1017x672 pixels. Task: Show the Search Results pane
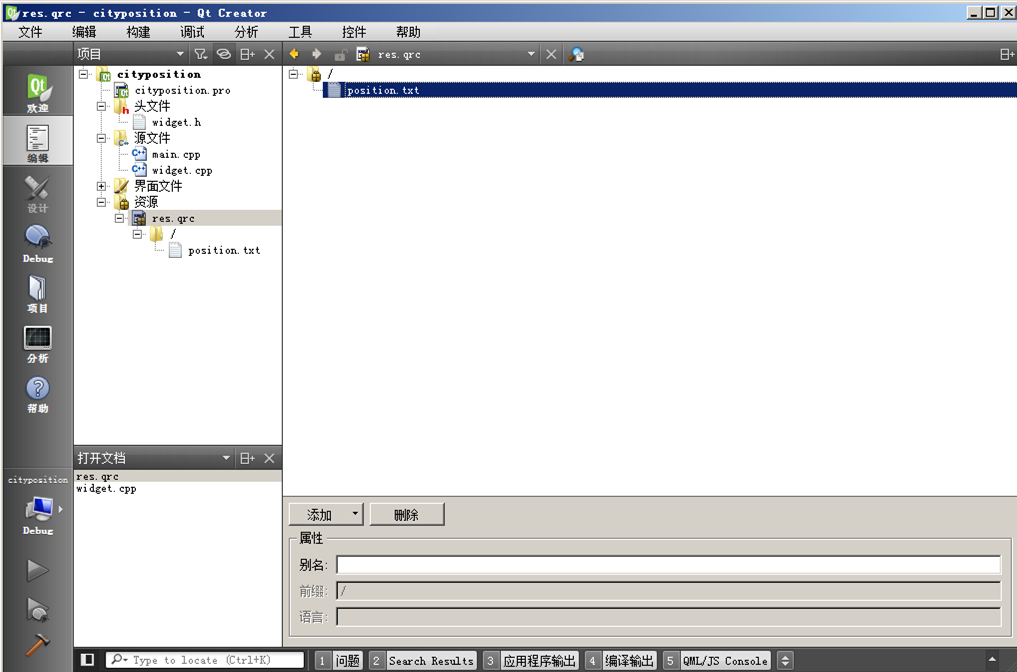click(423, 661)
